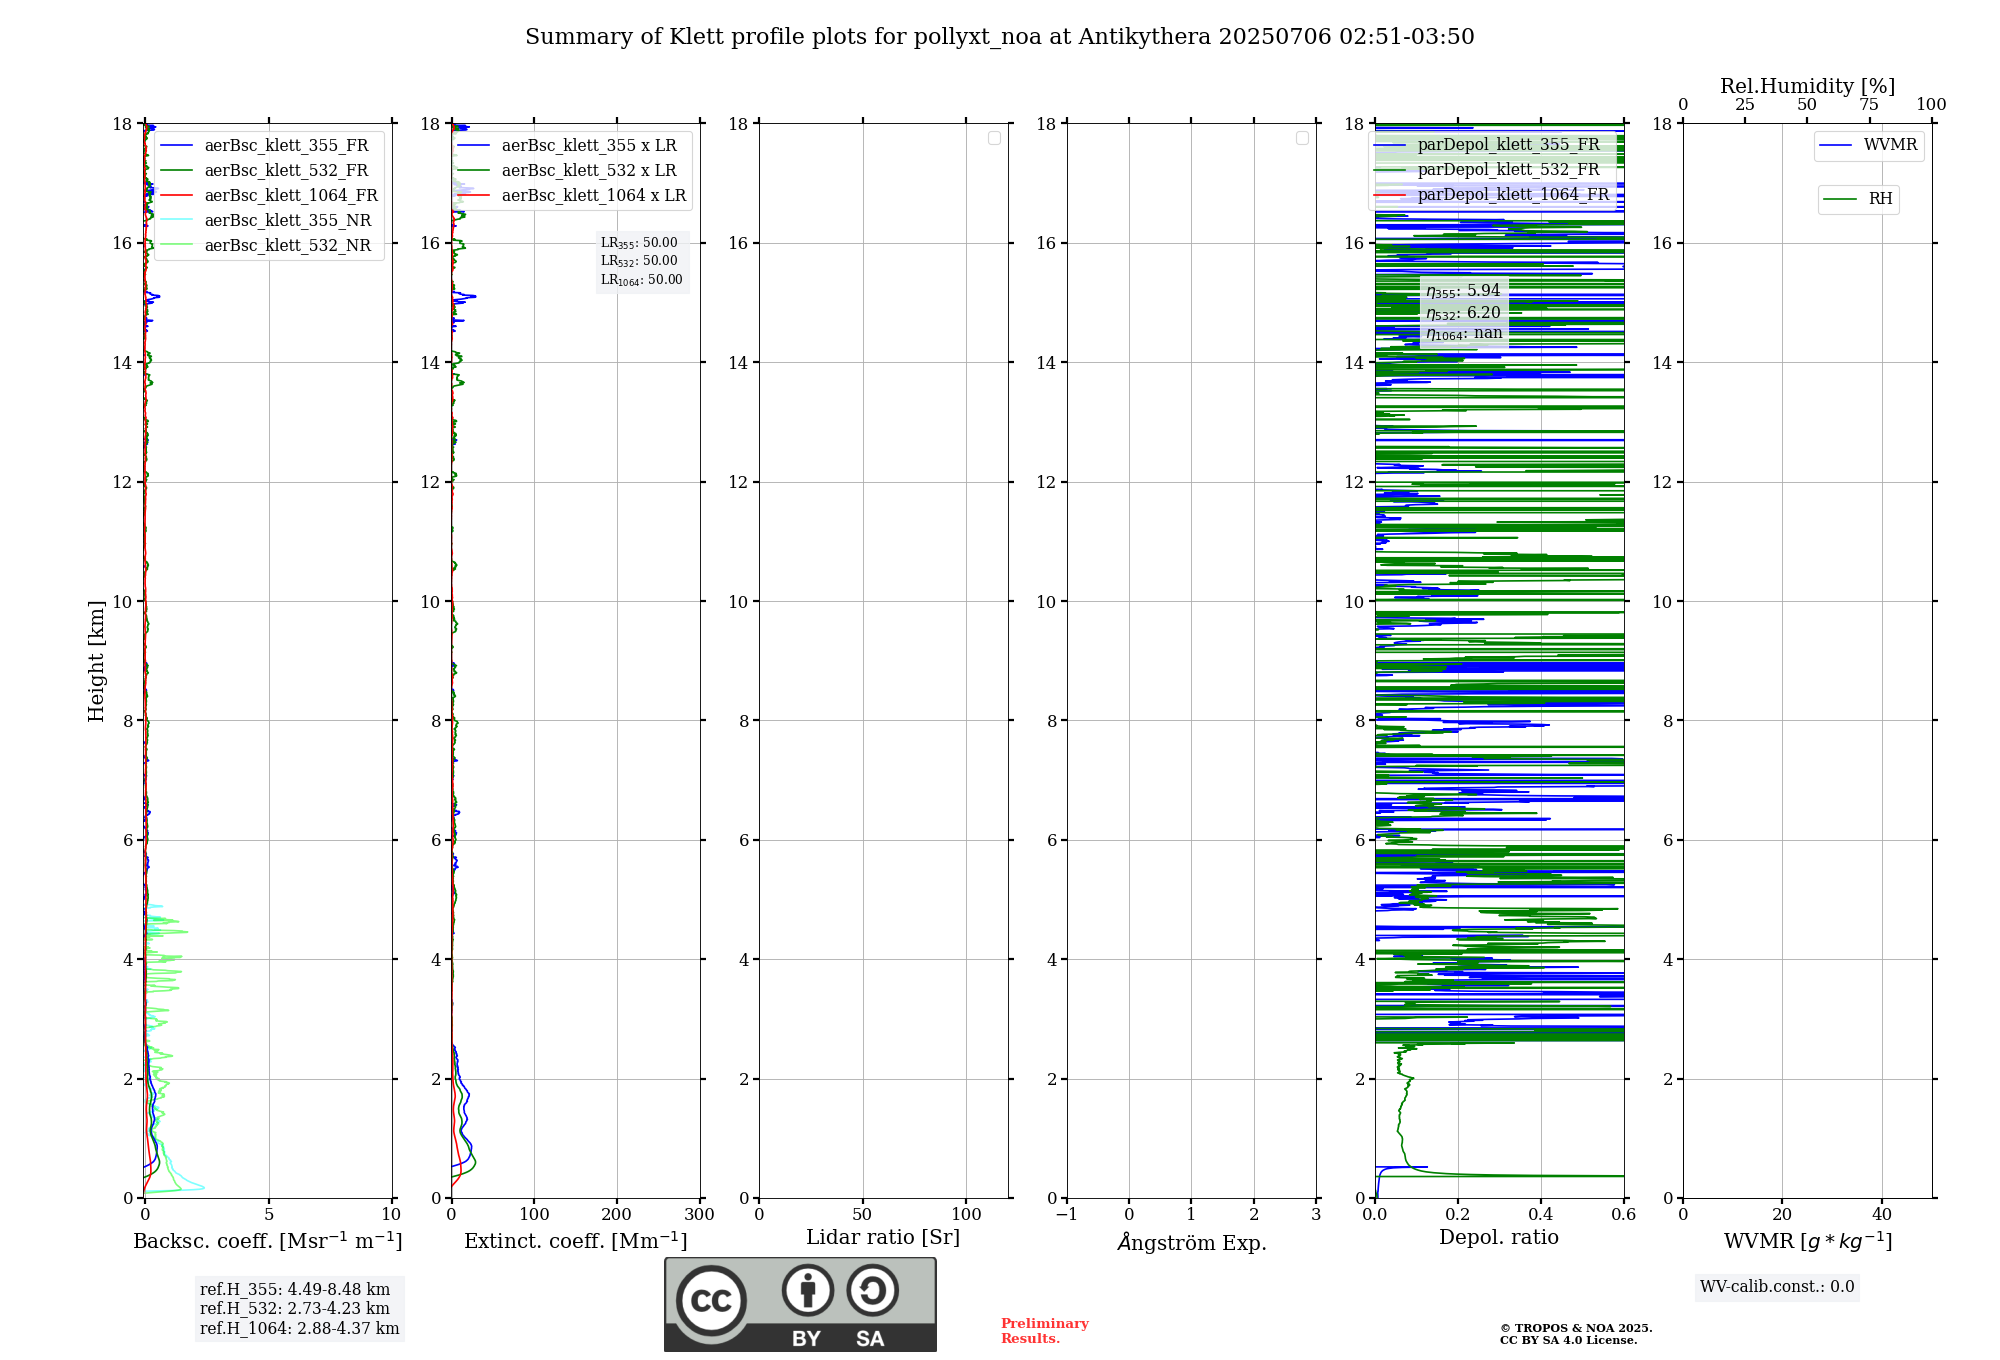Click the η355: 5.94 annotation

1463,291
